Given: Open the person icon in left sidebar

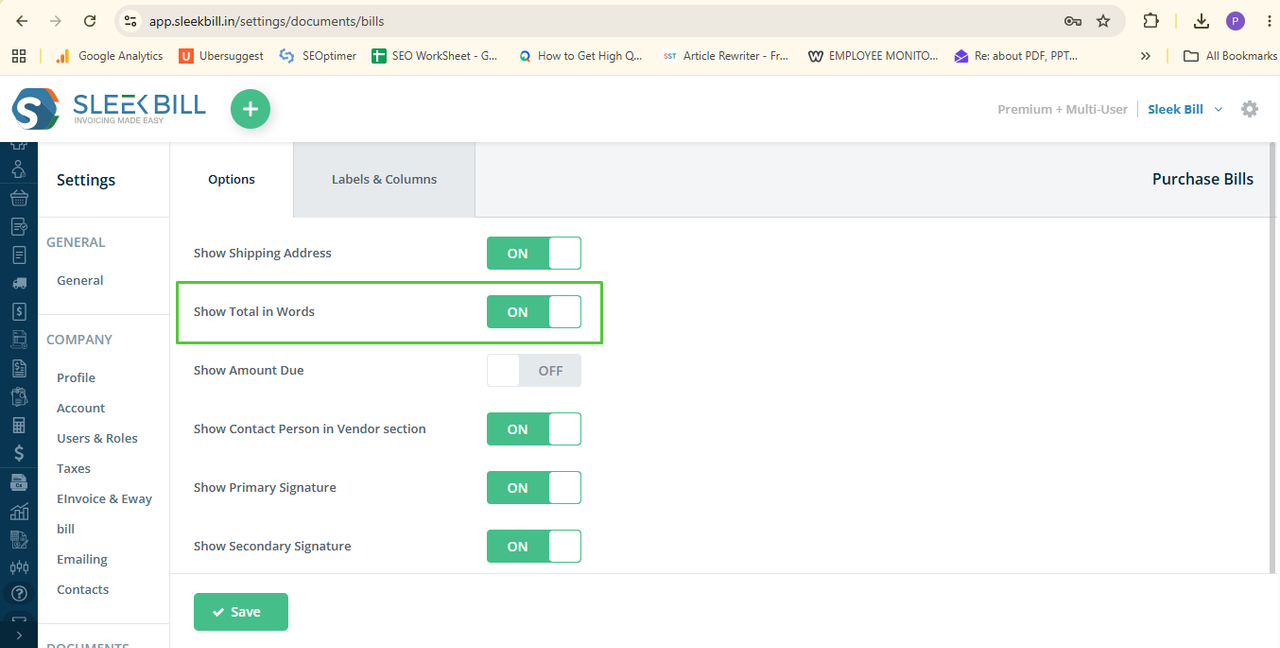Looking at the screenshot, I should coord(18,169).
